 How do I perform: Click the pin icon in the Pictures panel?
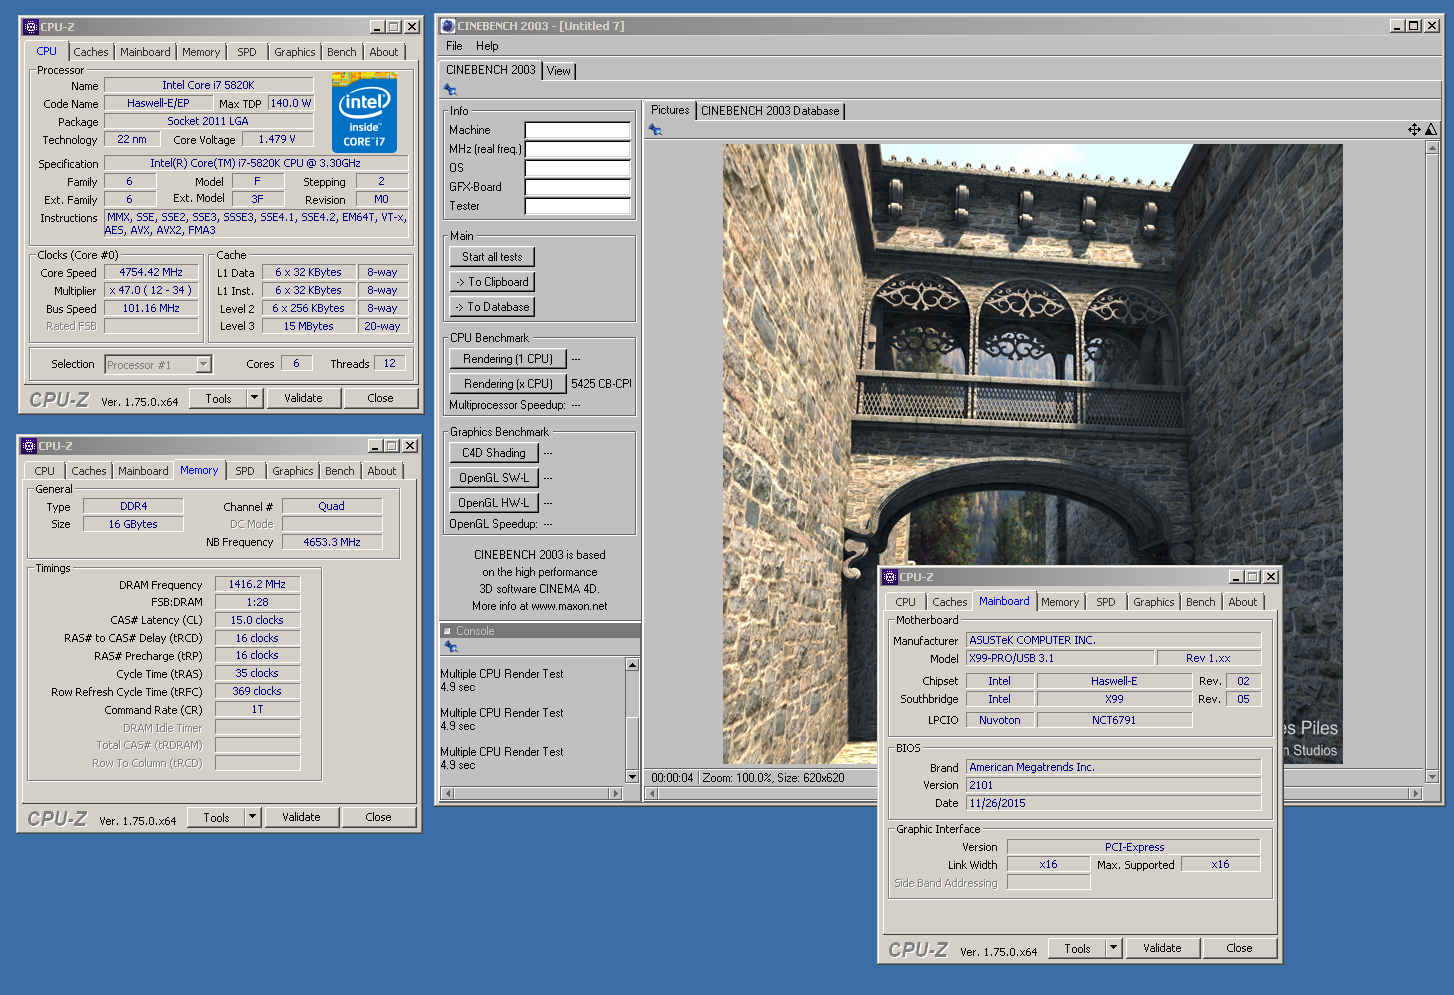tap(655, 130)
